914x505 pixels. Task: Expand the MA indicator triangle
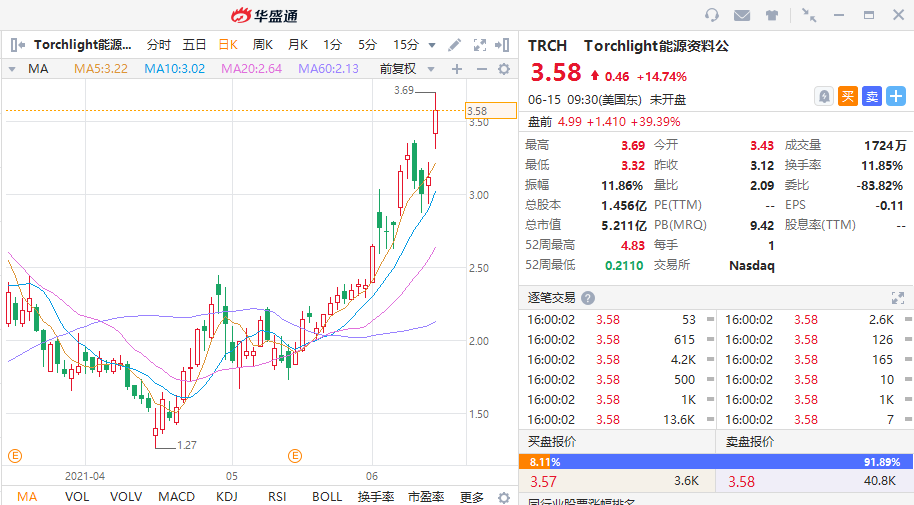coord(12,69)
